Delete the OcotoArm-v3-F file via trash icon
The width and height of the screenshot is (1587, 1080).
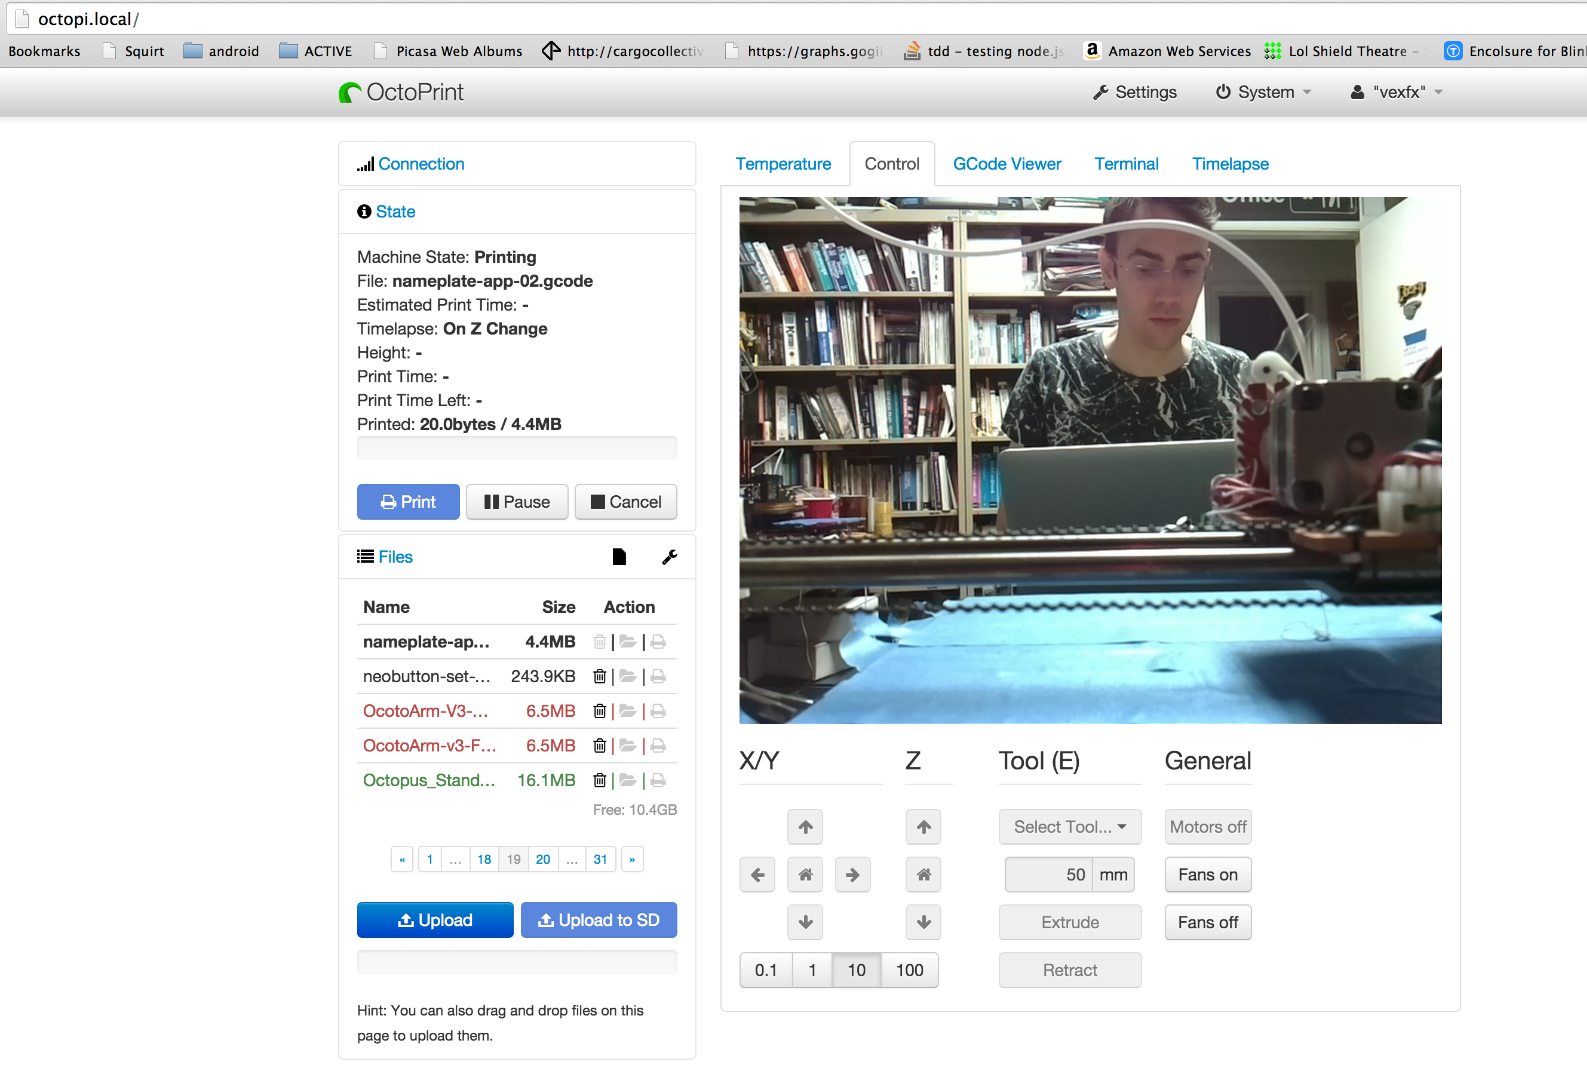(x=599, y=746)
